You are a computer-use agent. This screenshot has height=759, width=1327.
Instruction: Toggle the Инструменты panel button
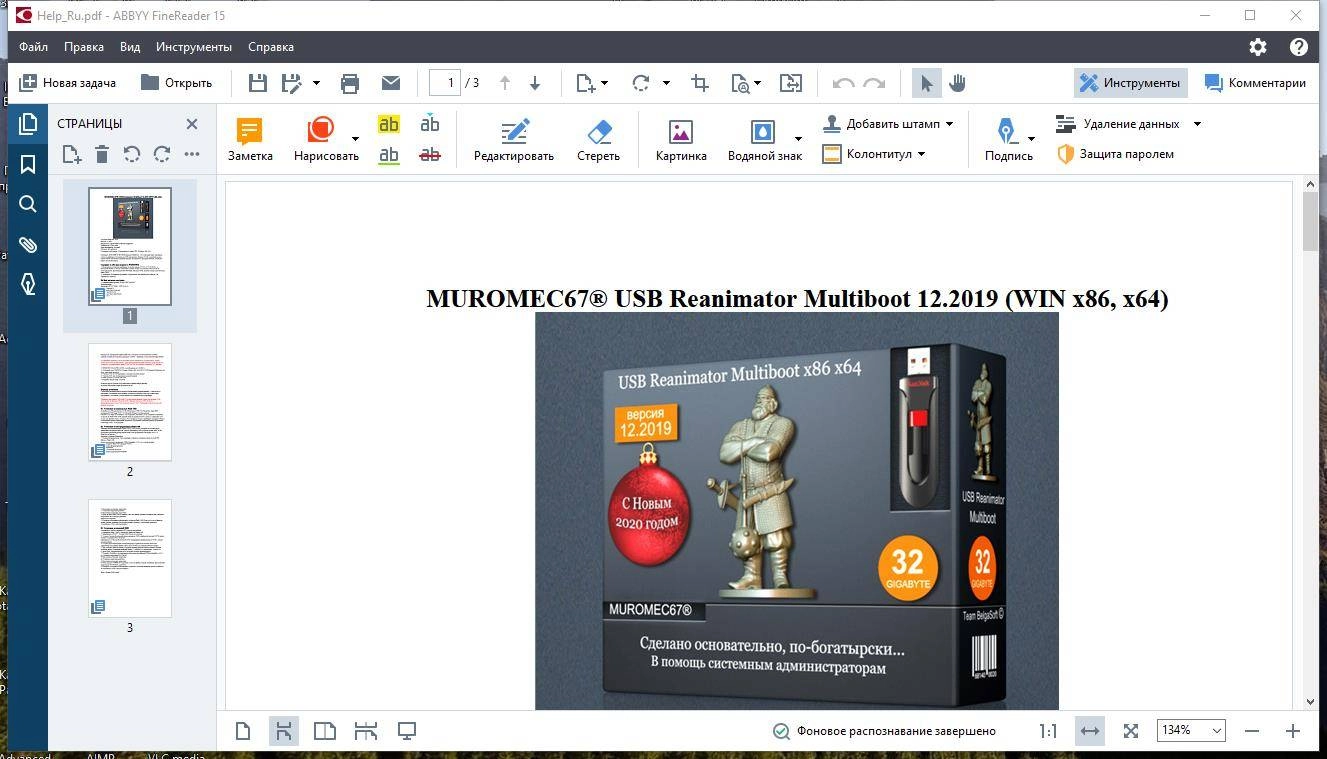click(x=1131, y=83)
